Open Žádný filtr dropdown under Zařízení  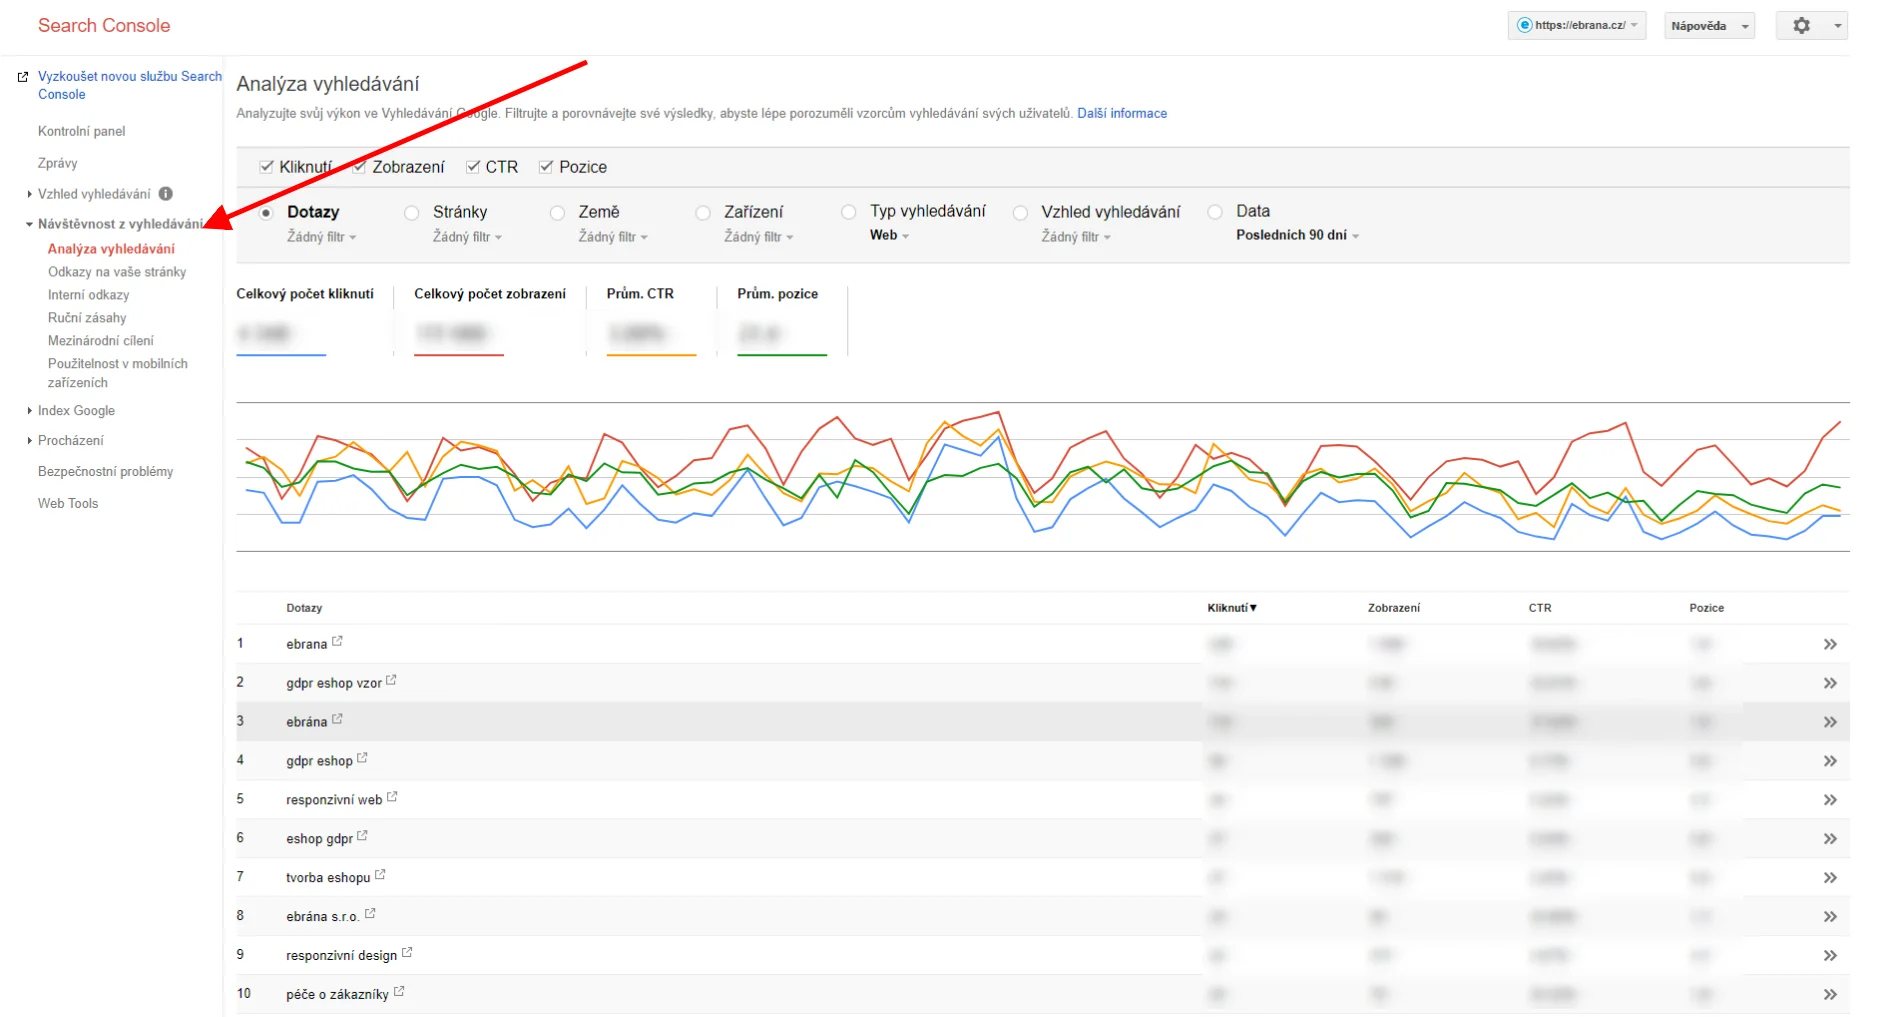(759, 237)
